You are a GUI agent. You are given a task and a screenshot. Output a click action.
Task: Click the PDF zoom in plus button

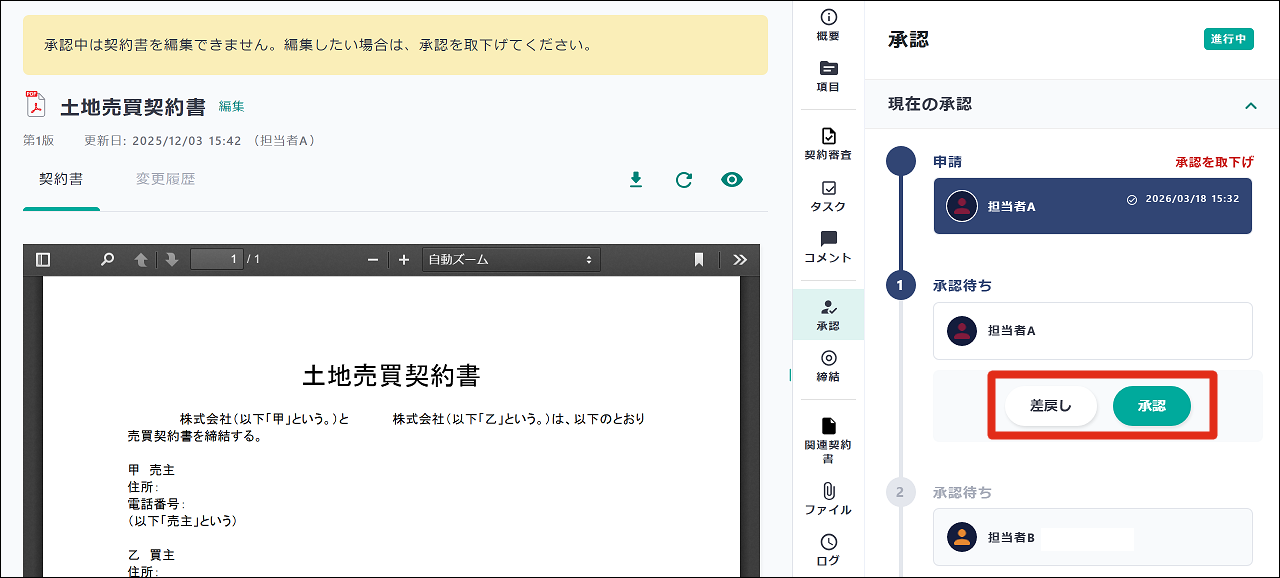404,260
